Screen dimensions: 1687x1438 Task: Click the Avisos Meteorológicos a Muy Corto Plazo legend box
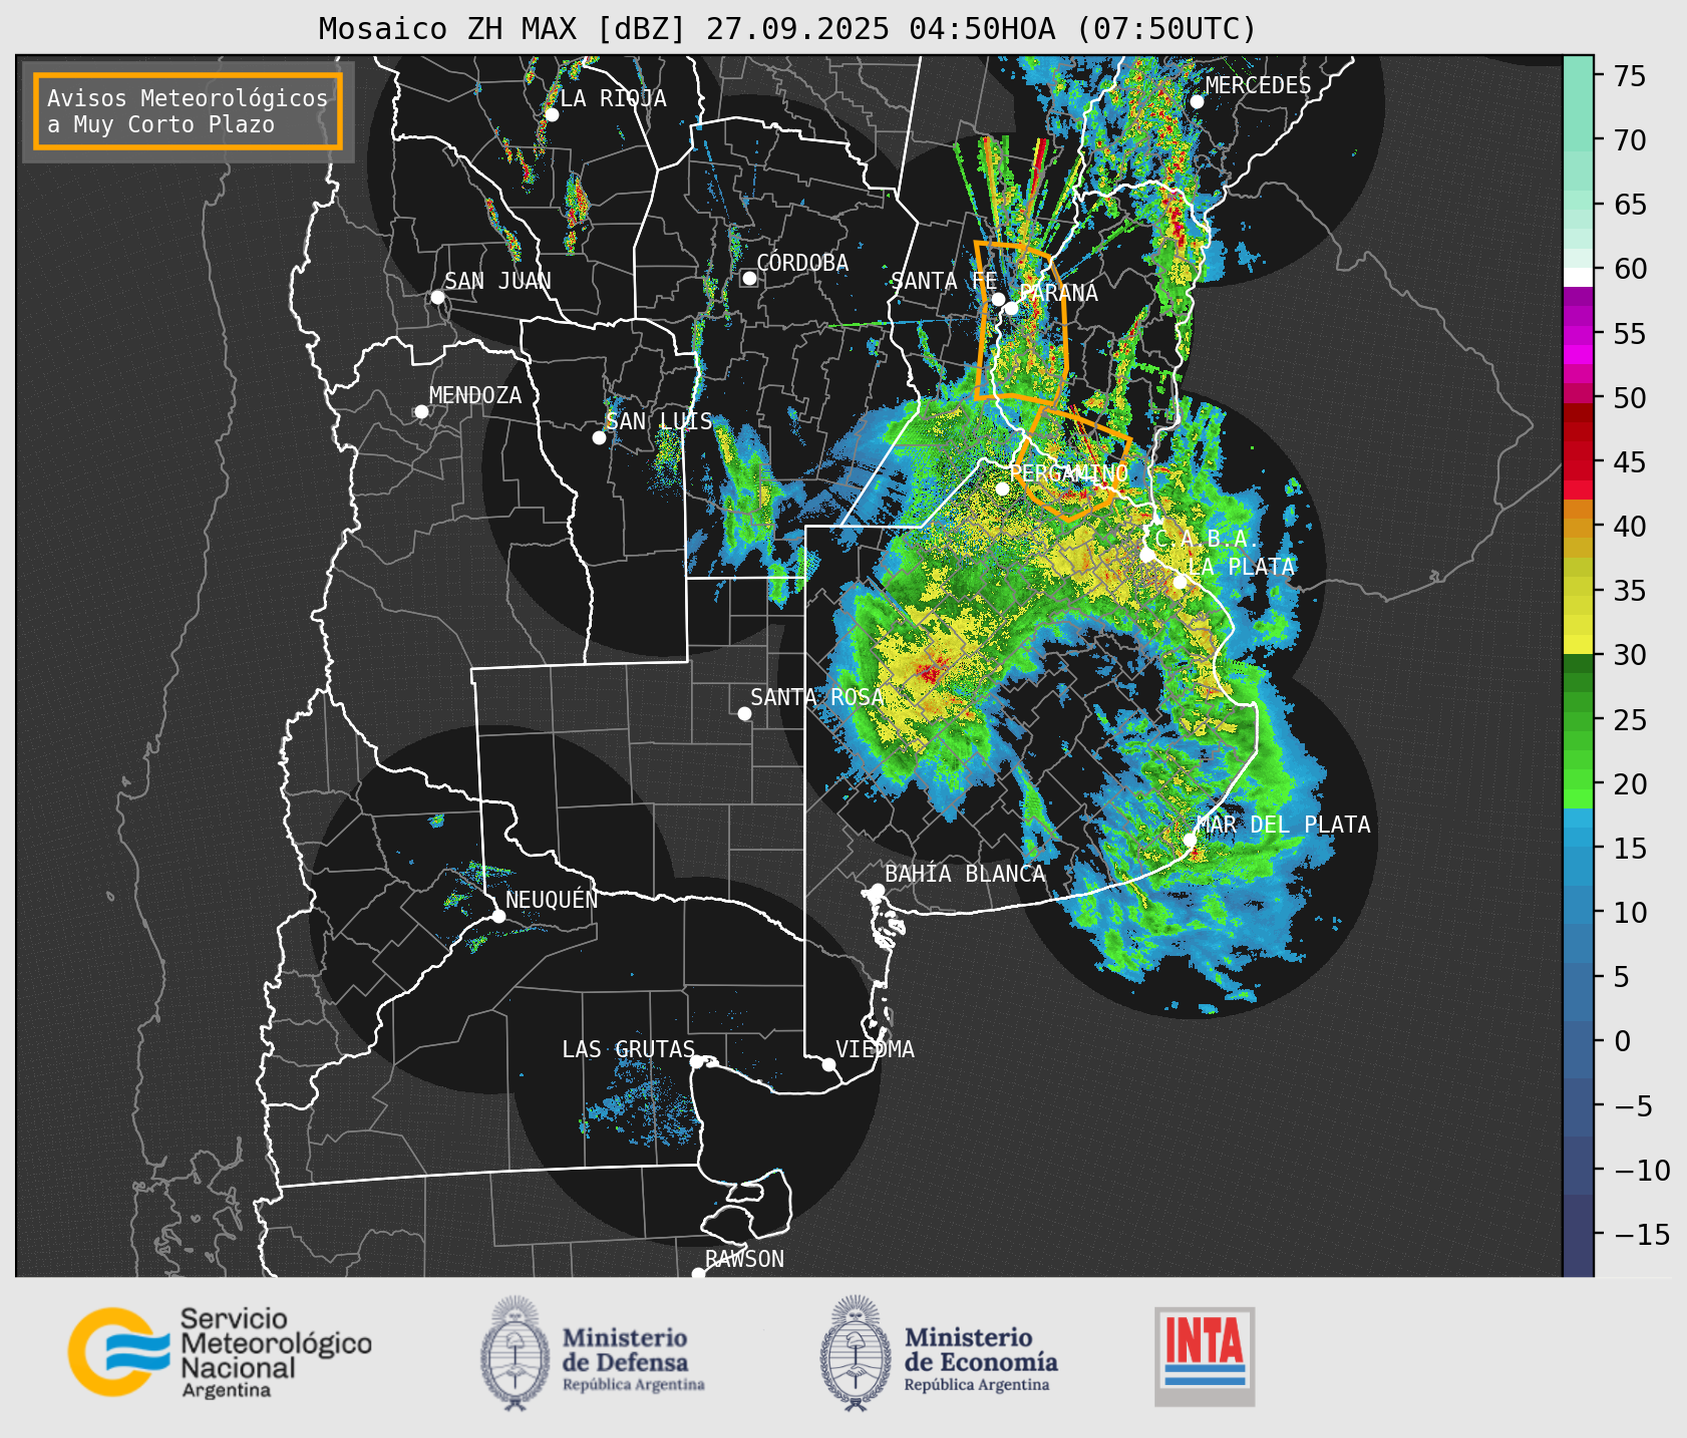pyautogui.click(x=188, y=111)
